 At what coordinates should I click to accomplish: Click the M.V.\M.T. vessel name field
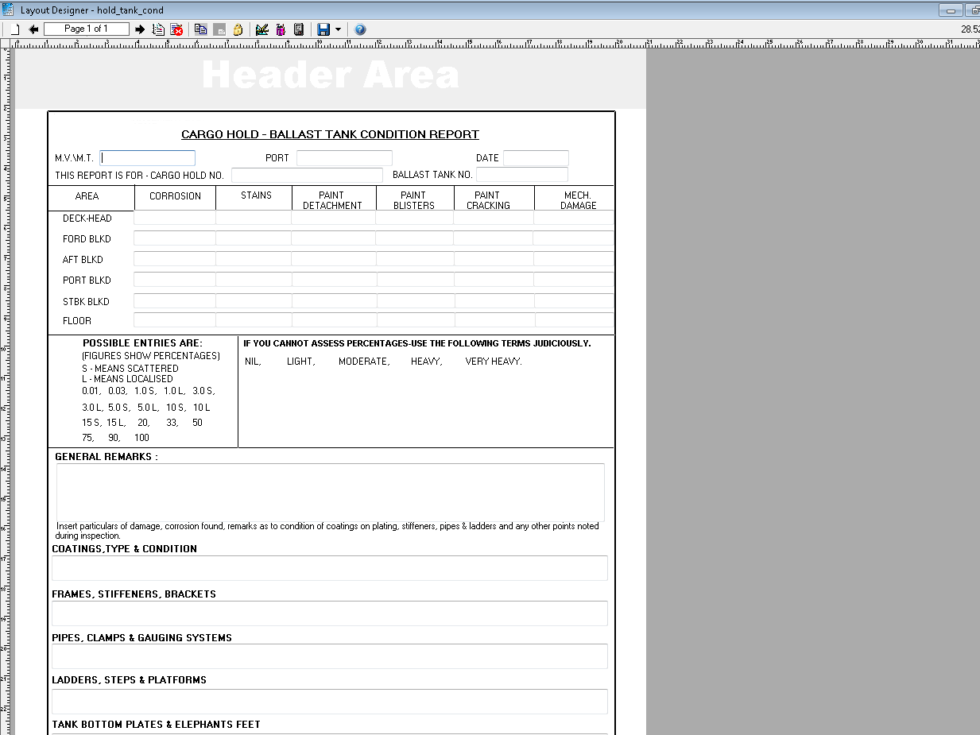tap(148, 158)
